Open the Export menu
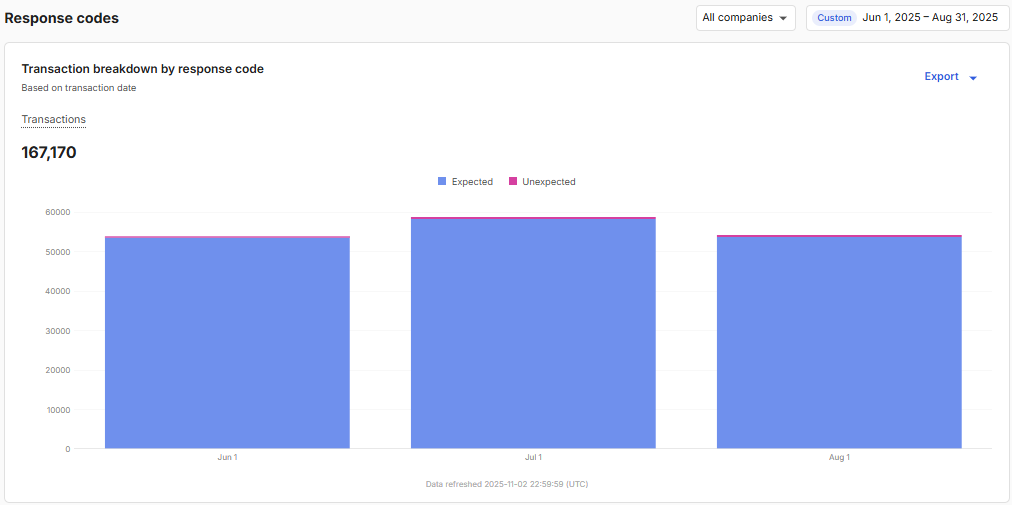1012x505 pixels. [951, 76]
